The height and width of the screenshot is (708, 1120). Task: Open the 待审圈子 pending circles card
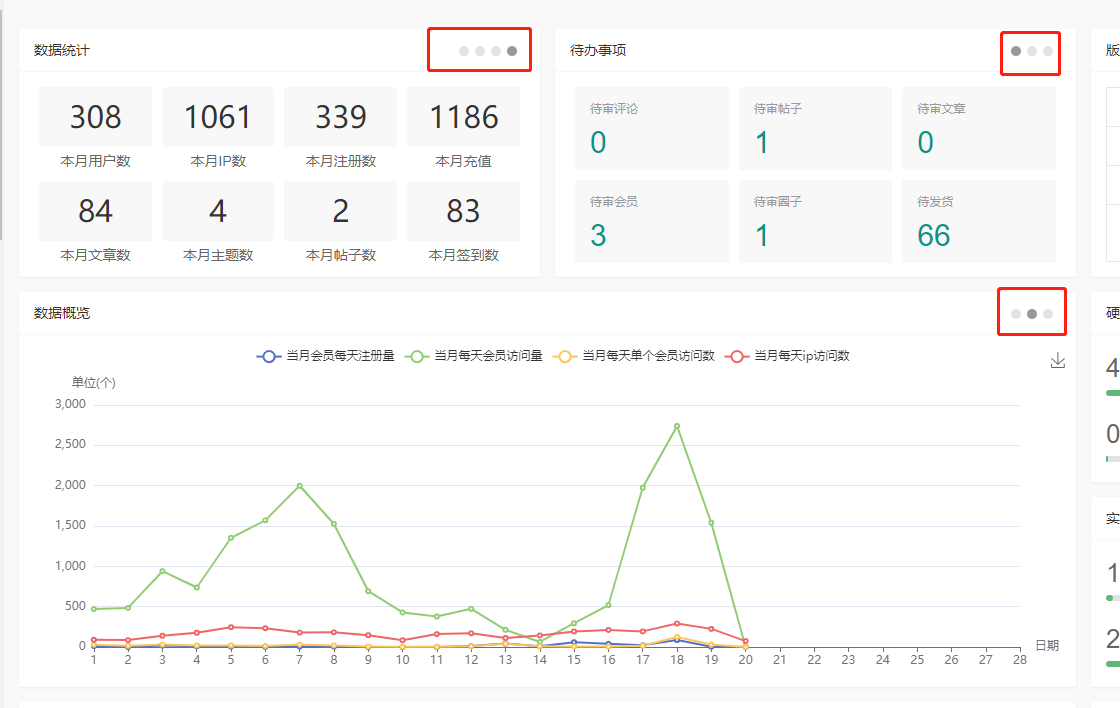pyautogui.click(x=815, y=221)
